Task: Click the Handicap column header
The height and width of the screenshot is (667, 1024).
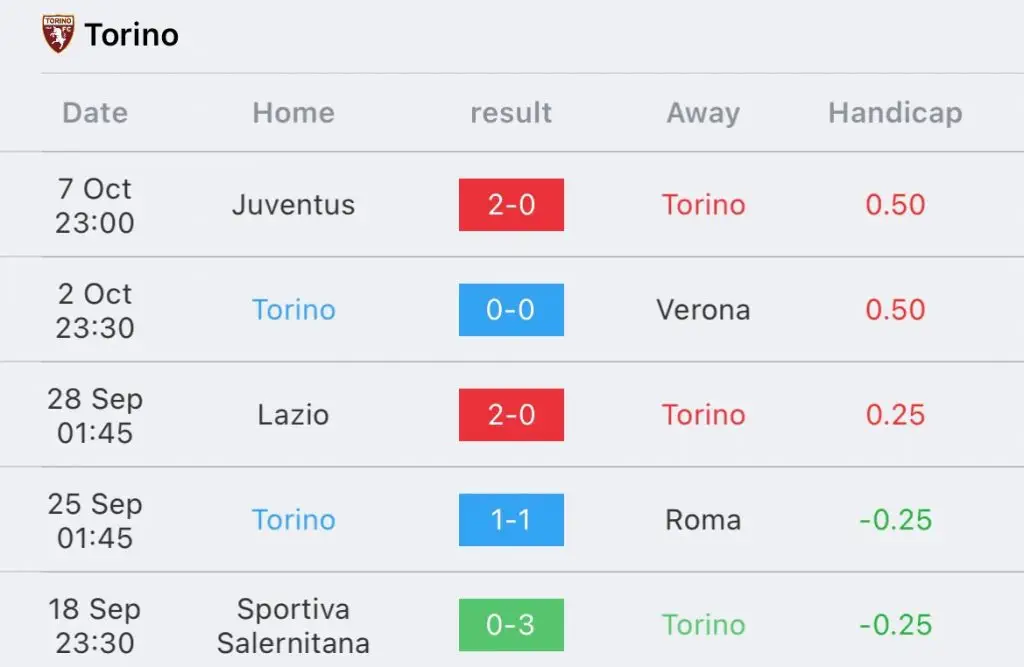Action: [x=895, y=113]
